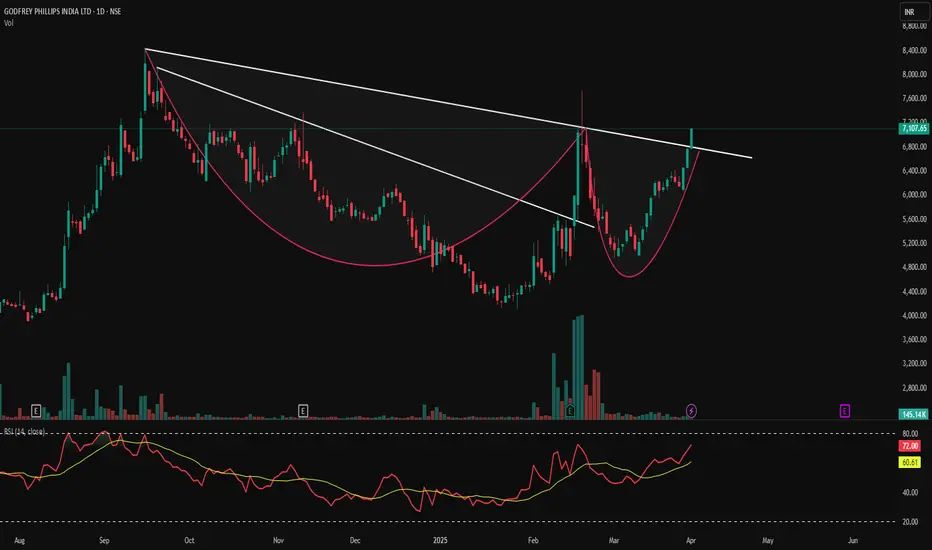Click the volume value label 145.14K

914,414
